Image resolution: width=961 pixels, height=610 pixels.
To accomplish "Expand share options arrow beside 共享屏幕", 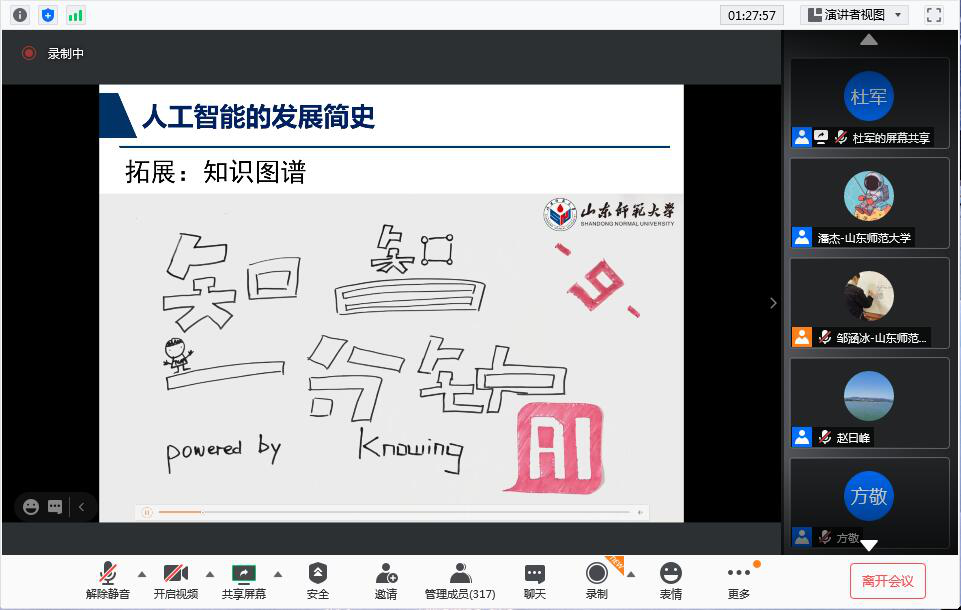I will (x=278, y=574).
